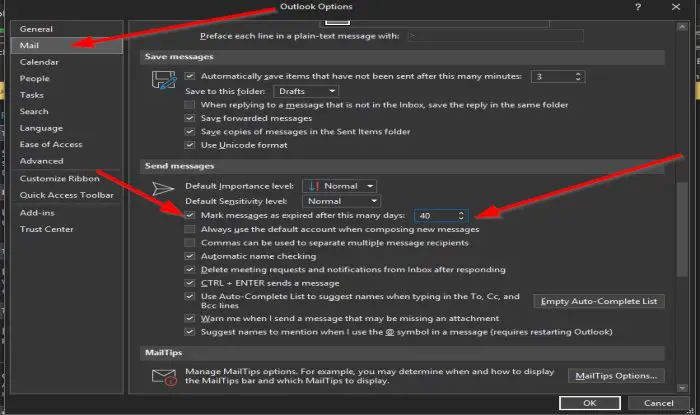Open the Tasks options category

click(67, 95)
